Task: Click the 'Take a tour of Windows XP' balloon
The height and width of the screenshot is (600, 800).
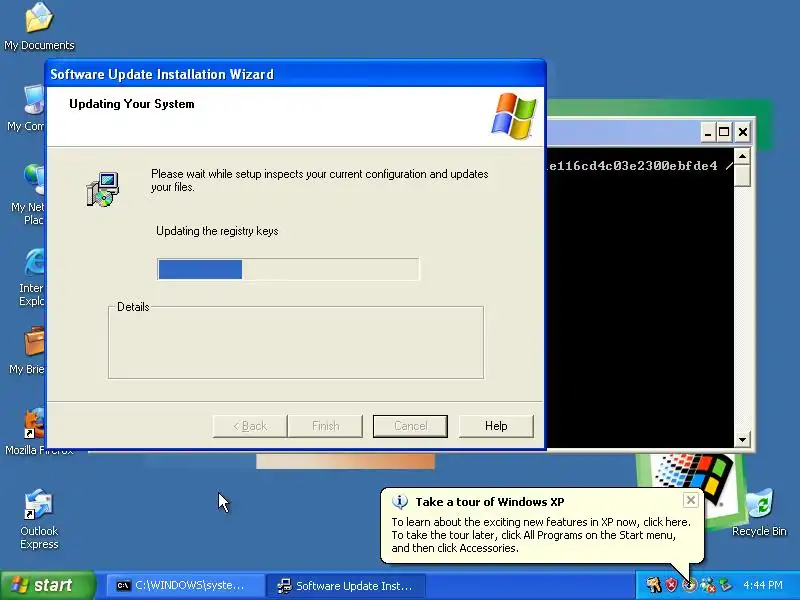Action: pyautogui.click(x=542, y=526)
